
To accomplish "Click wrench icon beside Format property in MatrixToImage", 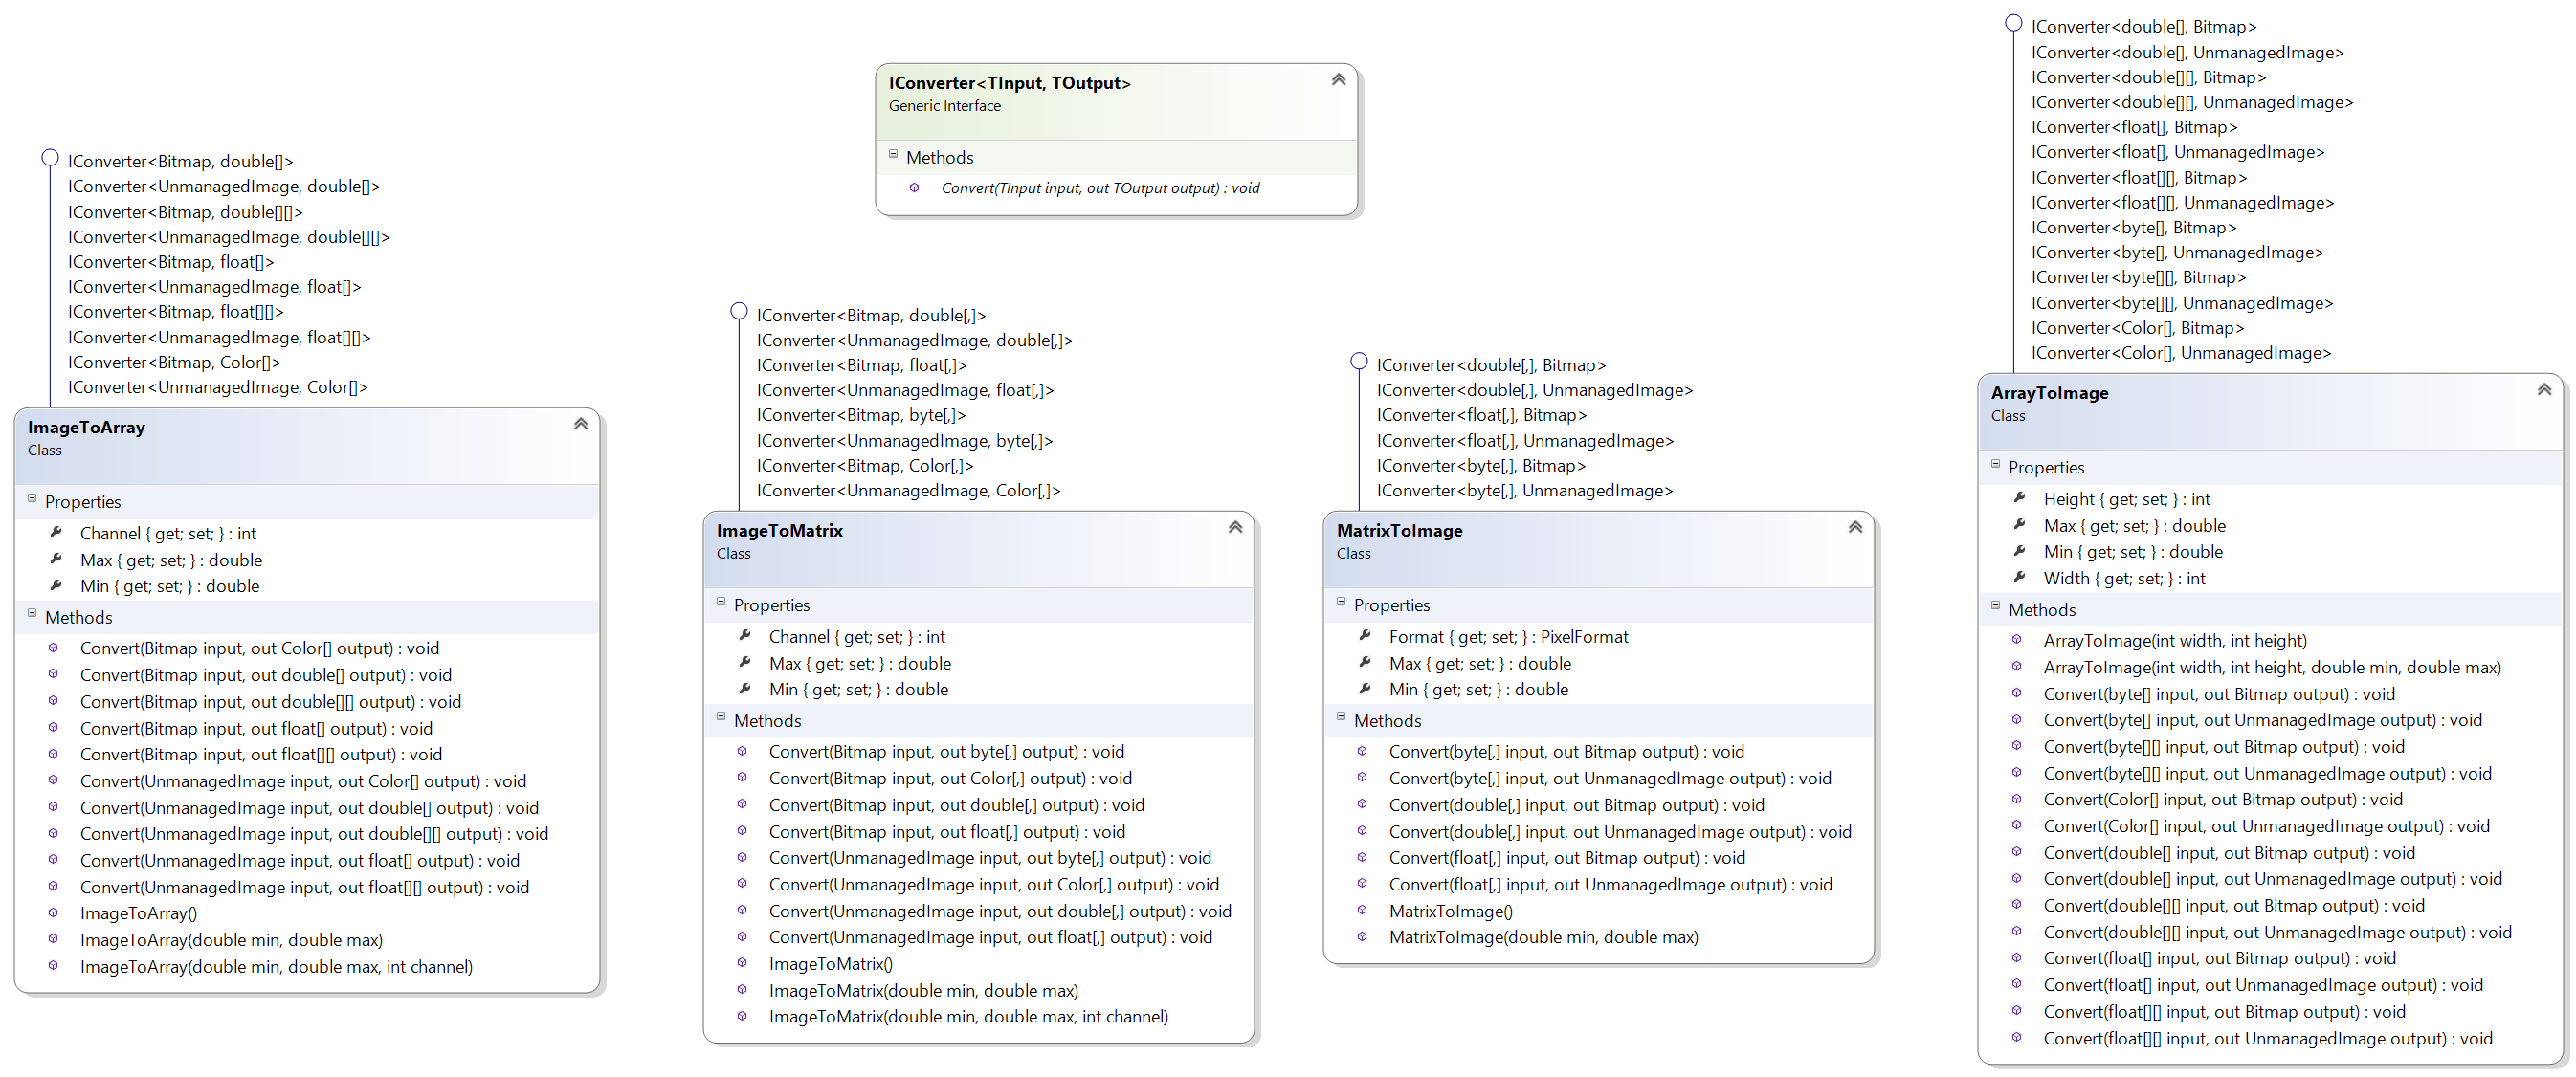I will (x=1365, y=635).
